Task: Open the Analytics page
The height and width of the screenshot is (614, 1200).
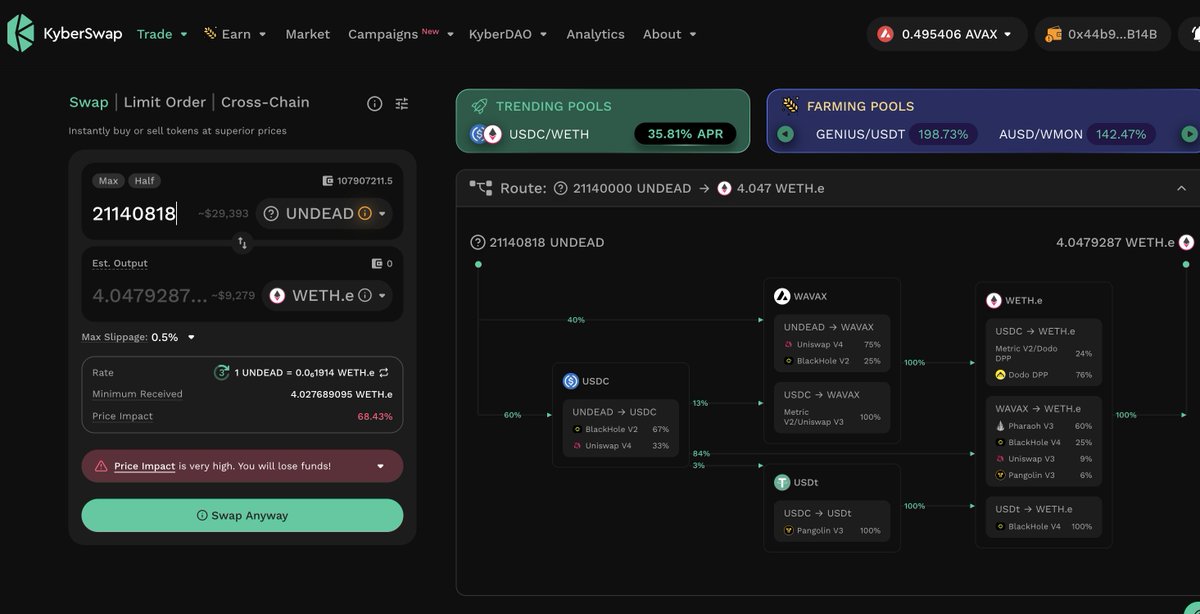Action: pos(595,34)
